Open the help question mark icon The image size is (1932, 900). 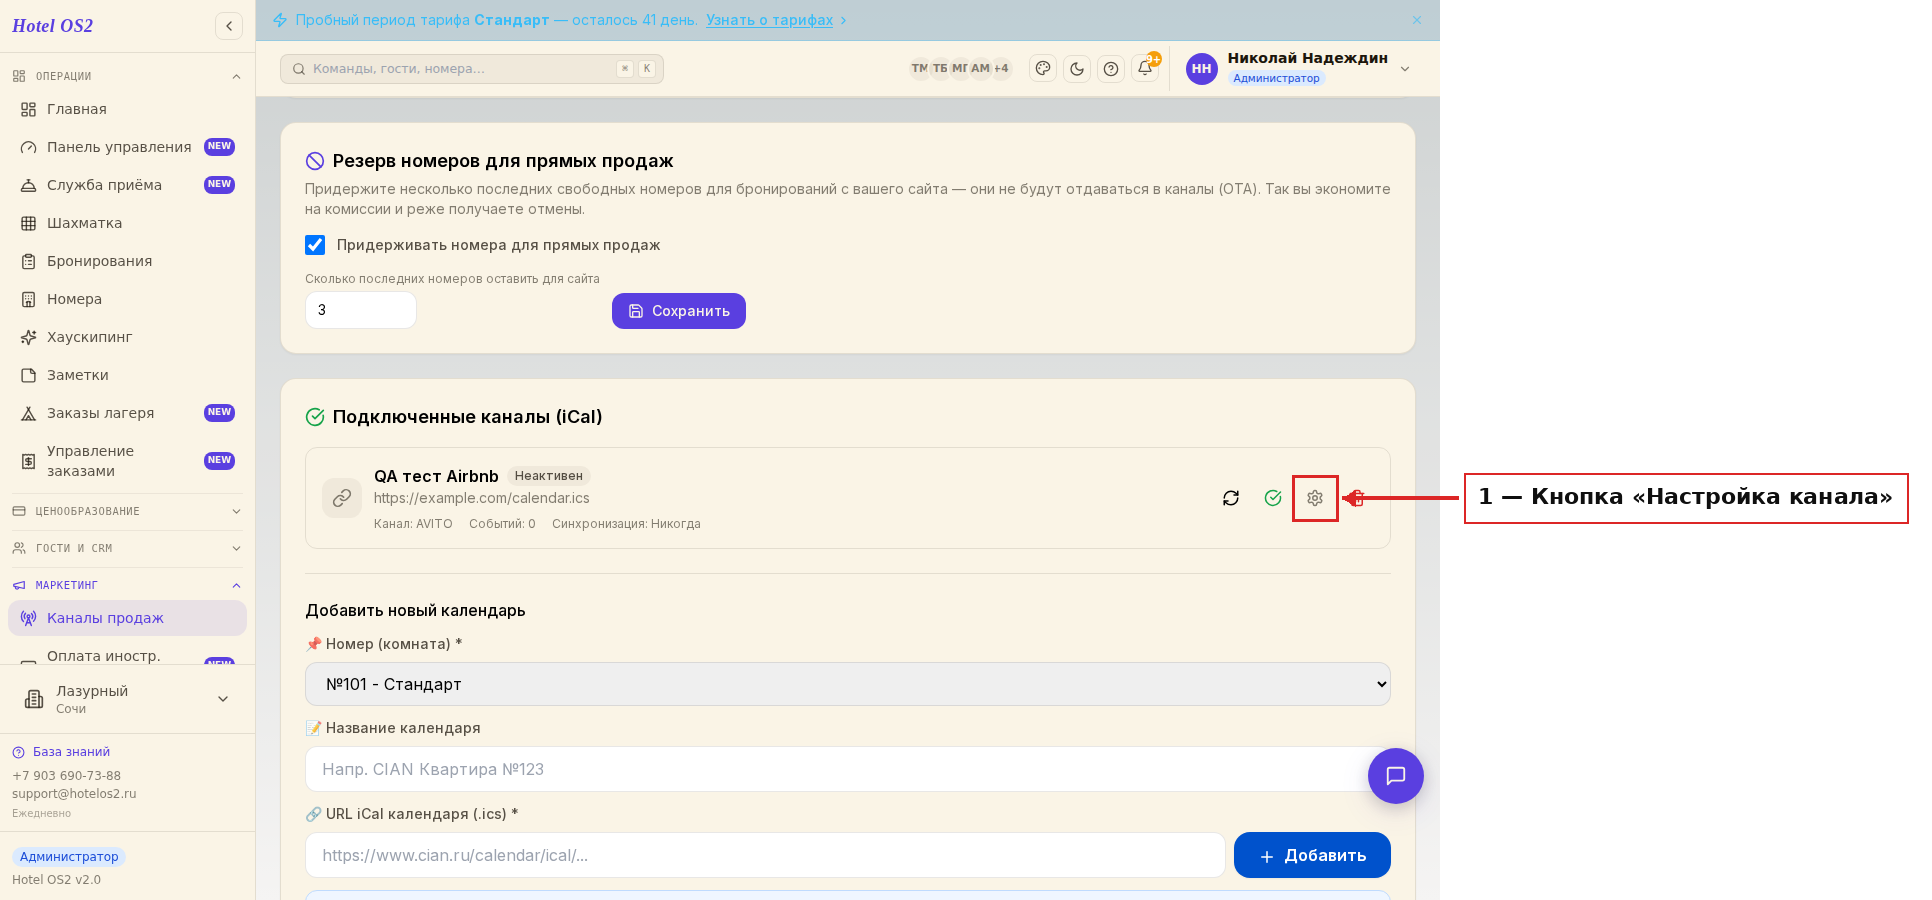[x=1111, y=69]
